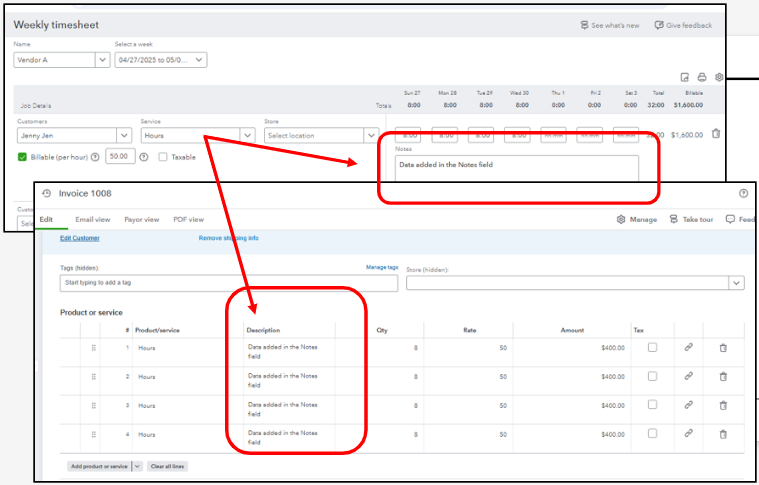
Task: Click Clear all lines button
Action: click(x=167, y=466)
